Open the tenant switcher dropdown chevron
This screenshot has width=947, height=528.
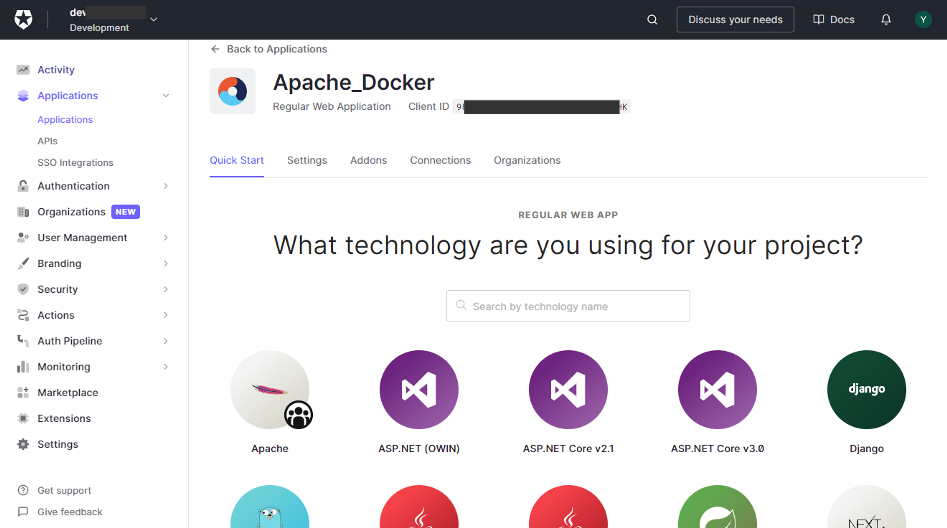point(154,19)
